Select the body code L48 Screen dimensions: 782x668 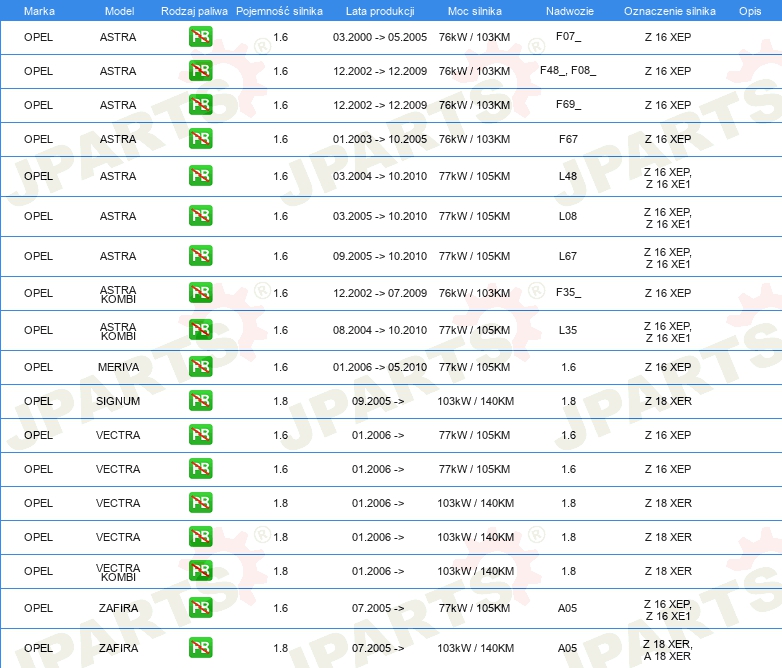pyautogui.click(x=568, y=176)
